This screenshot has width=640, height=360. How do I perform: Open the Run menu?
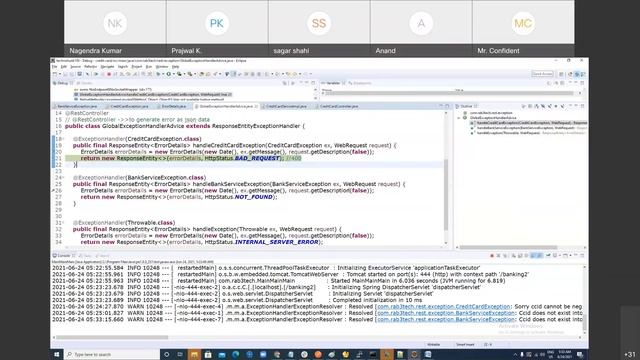coord(149,67)
